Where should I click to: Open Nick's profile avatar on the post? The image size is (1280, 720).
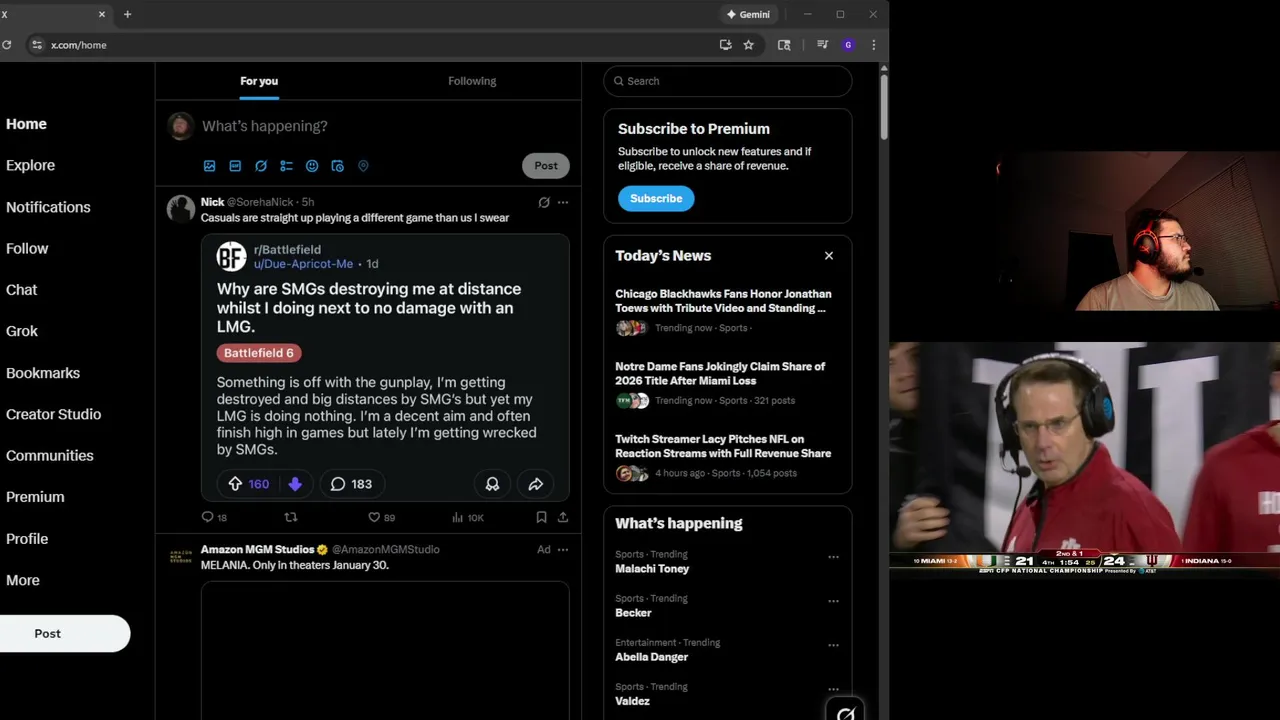click(x=181, y=209)
